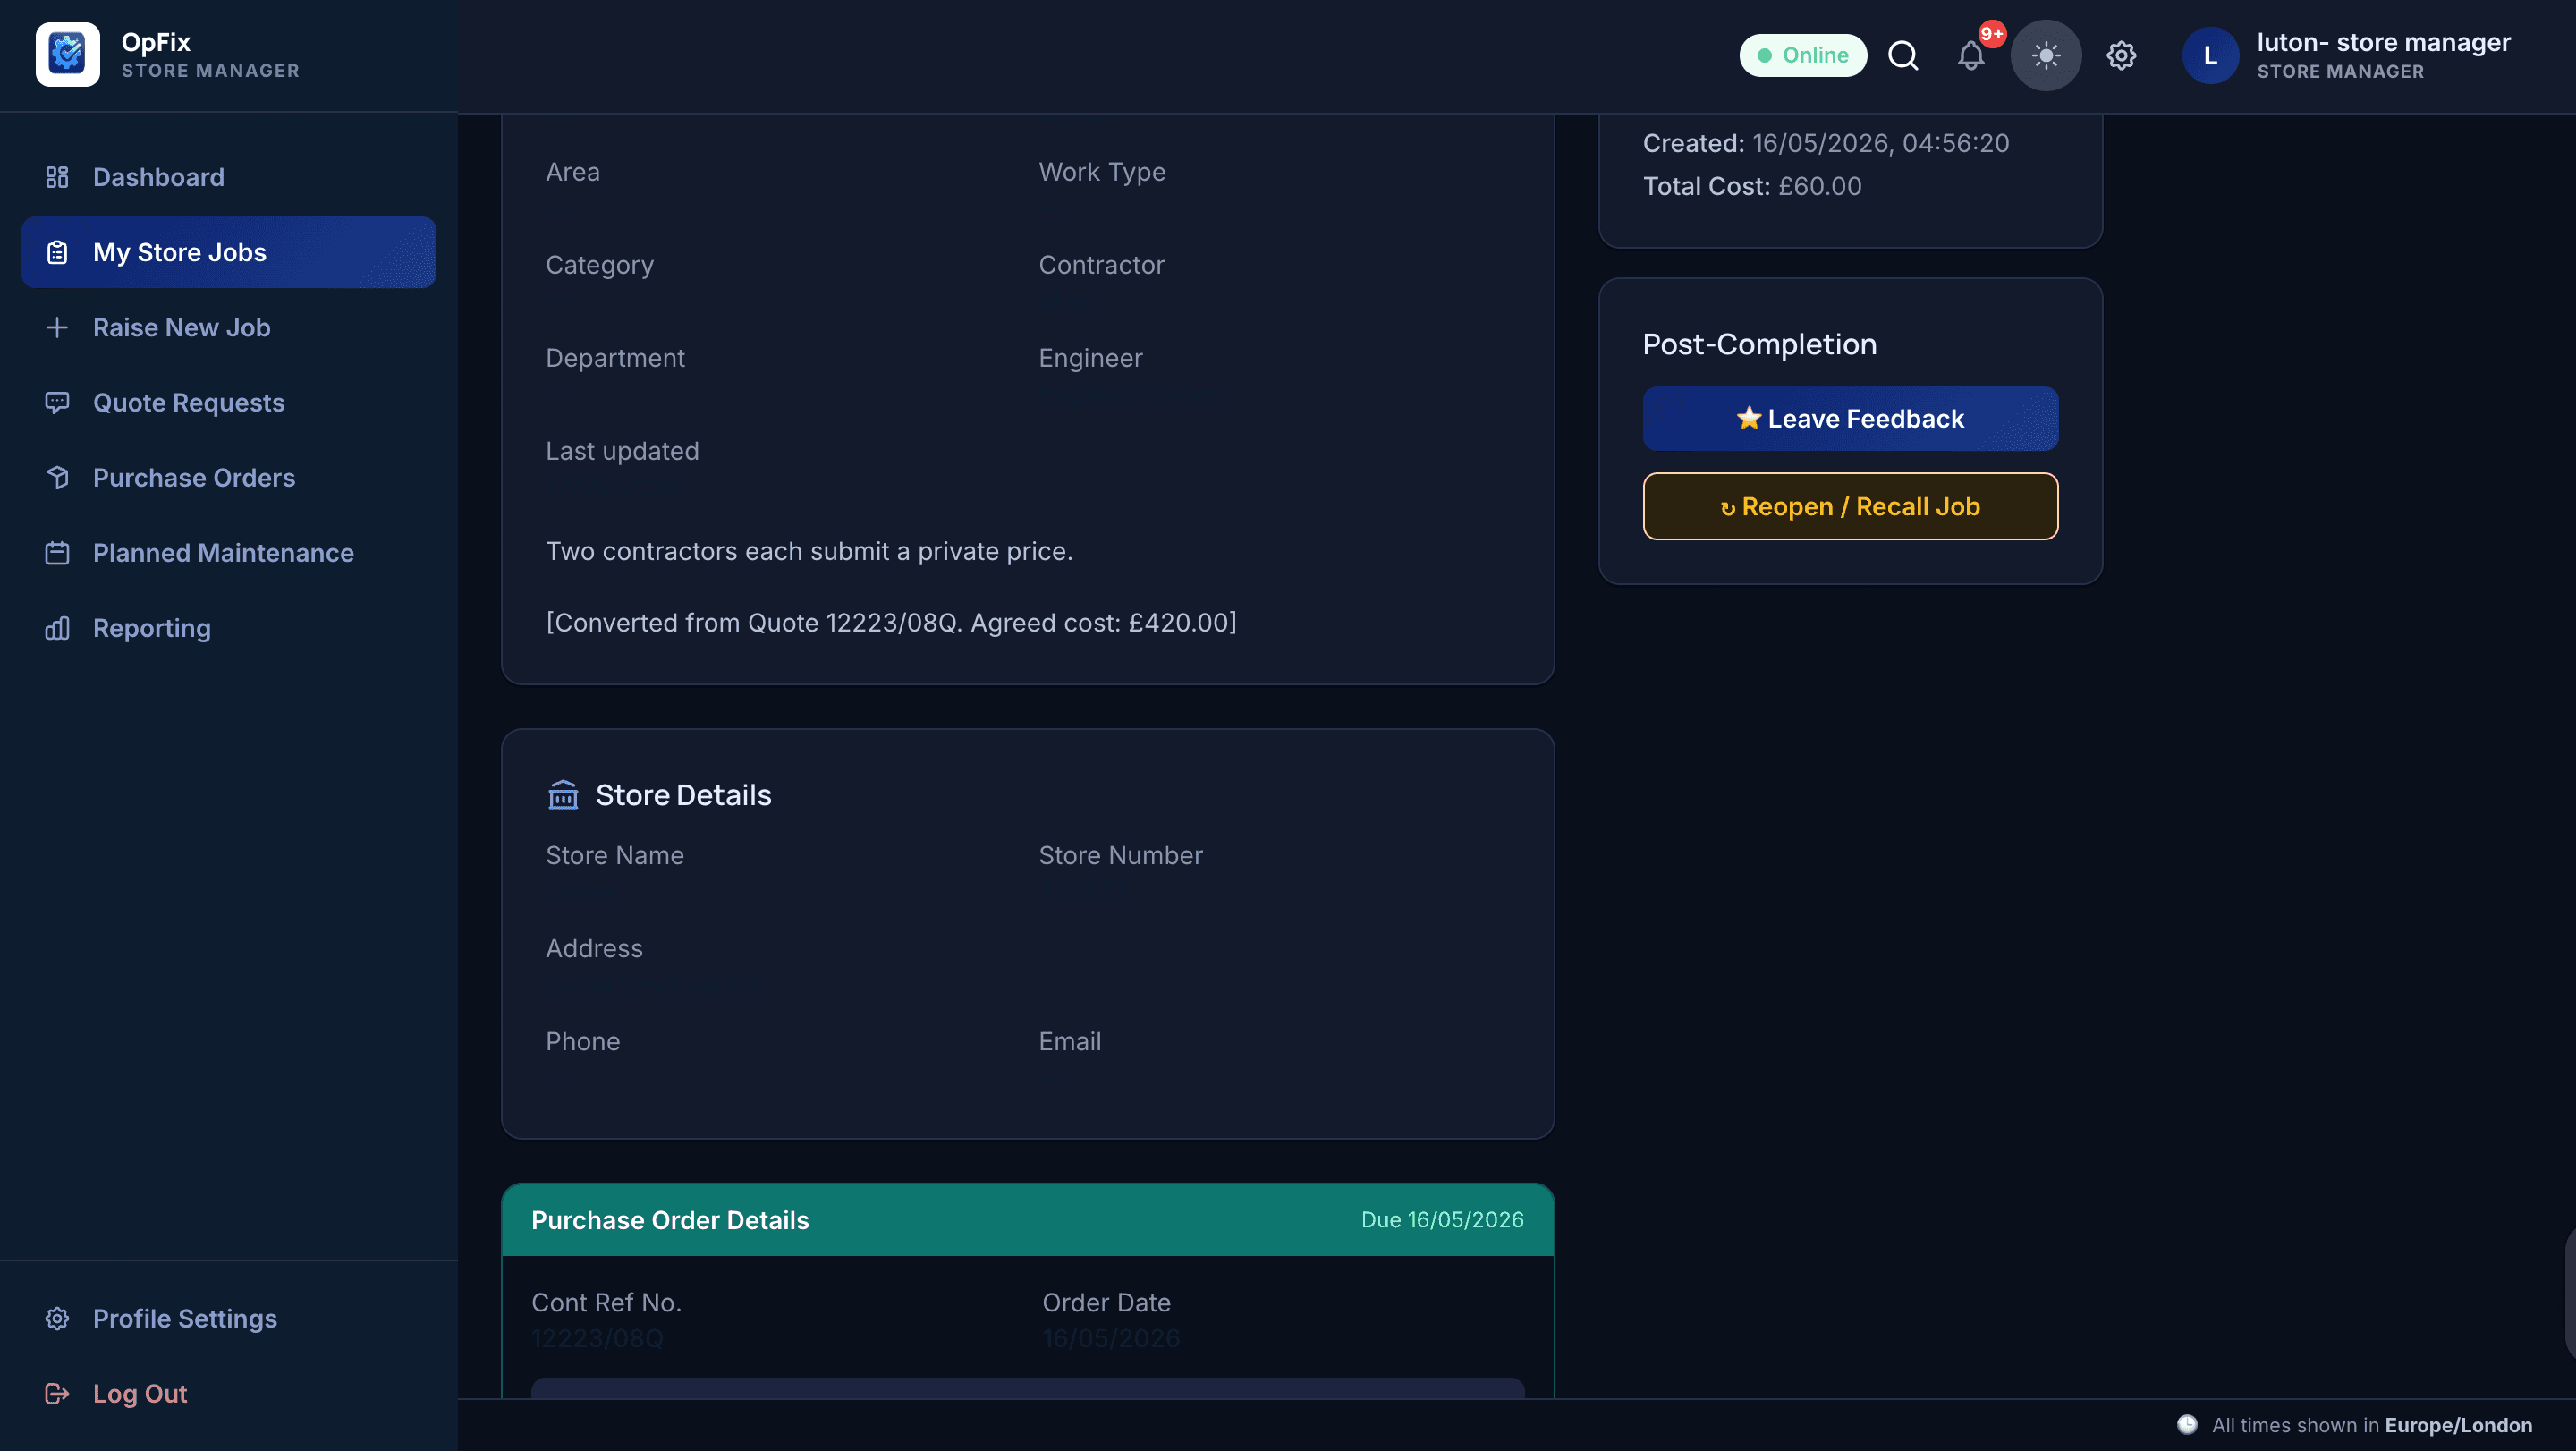Open the search magnifier icon
2576x1451 pixels.
tap(1903, 55)
